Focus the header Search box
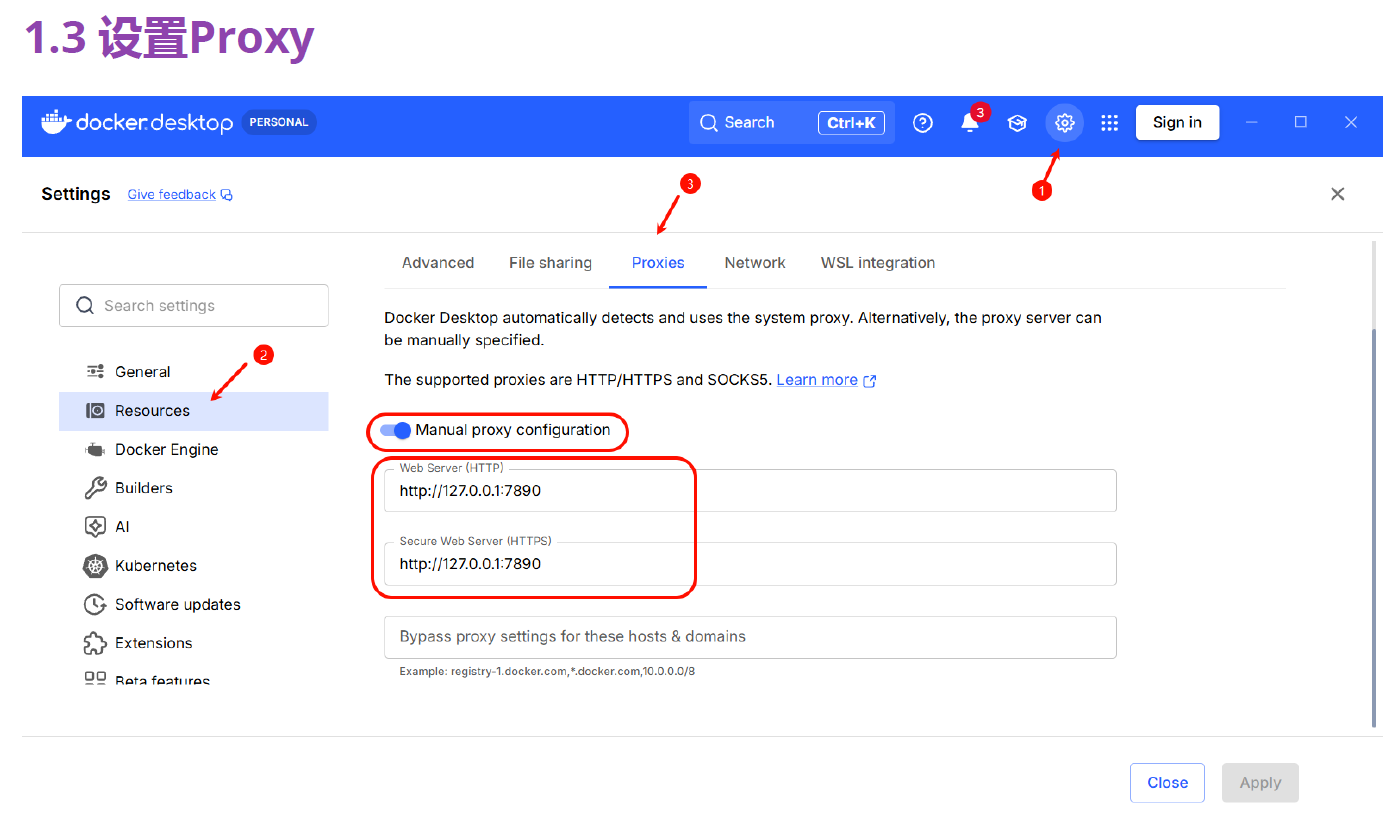 pyautogui.click(x=792, y=122)
